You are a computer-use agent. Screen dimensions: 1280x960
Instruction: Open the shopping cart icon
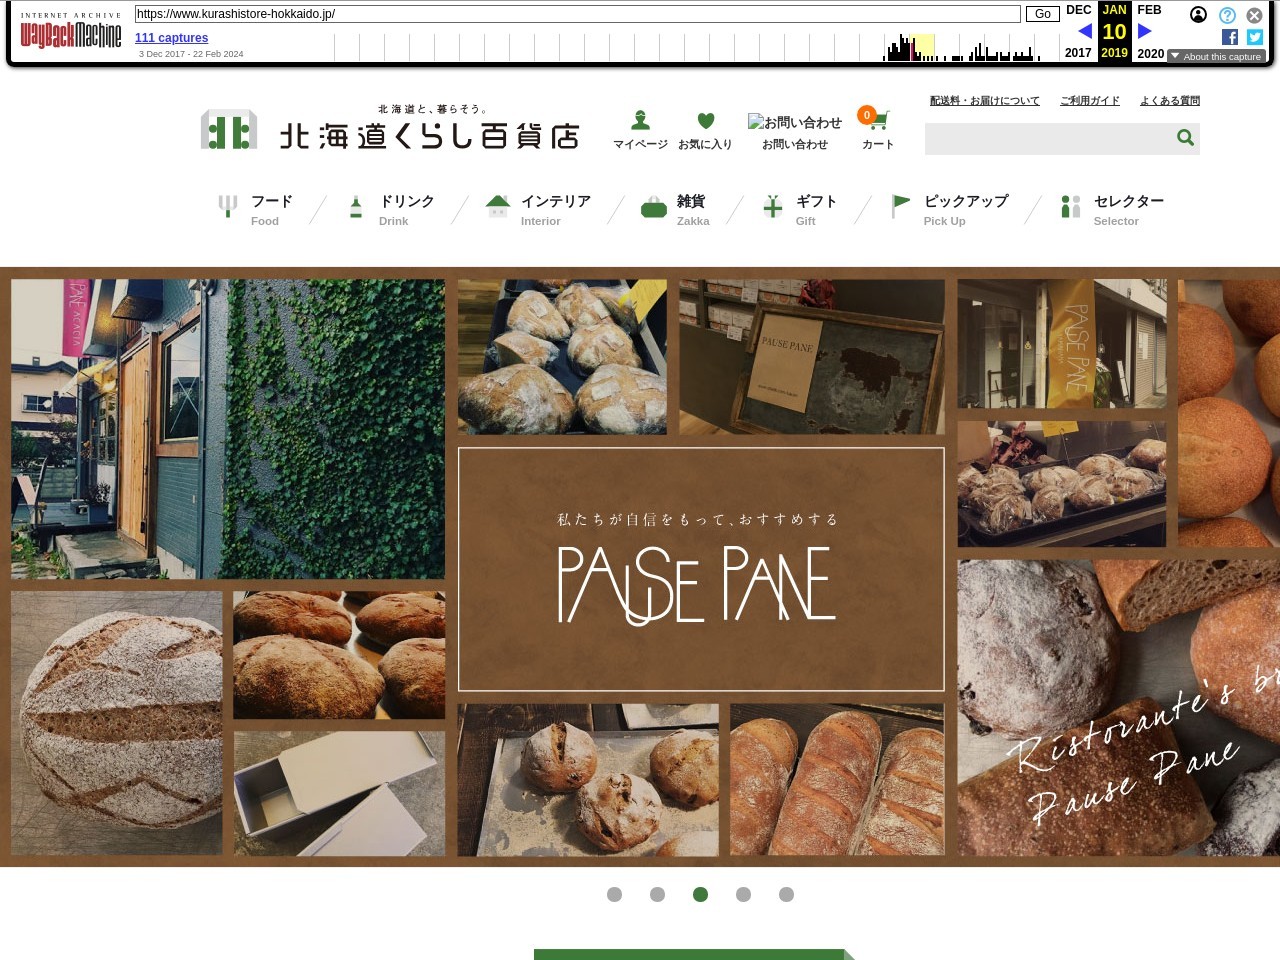pos(877,120)
